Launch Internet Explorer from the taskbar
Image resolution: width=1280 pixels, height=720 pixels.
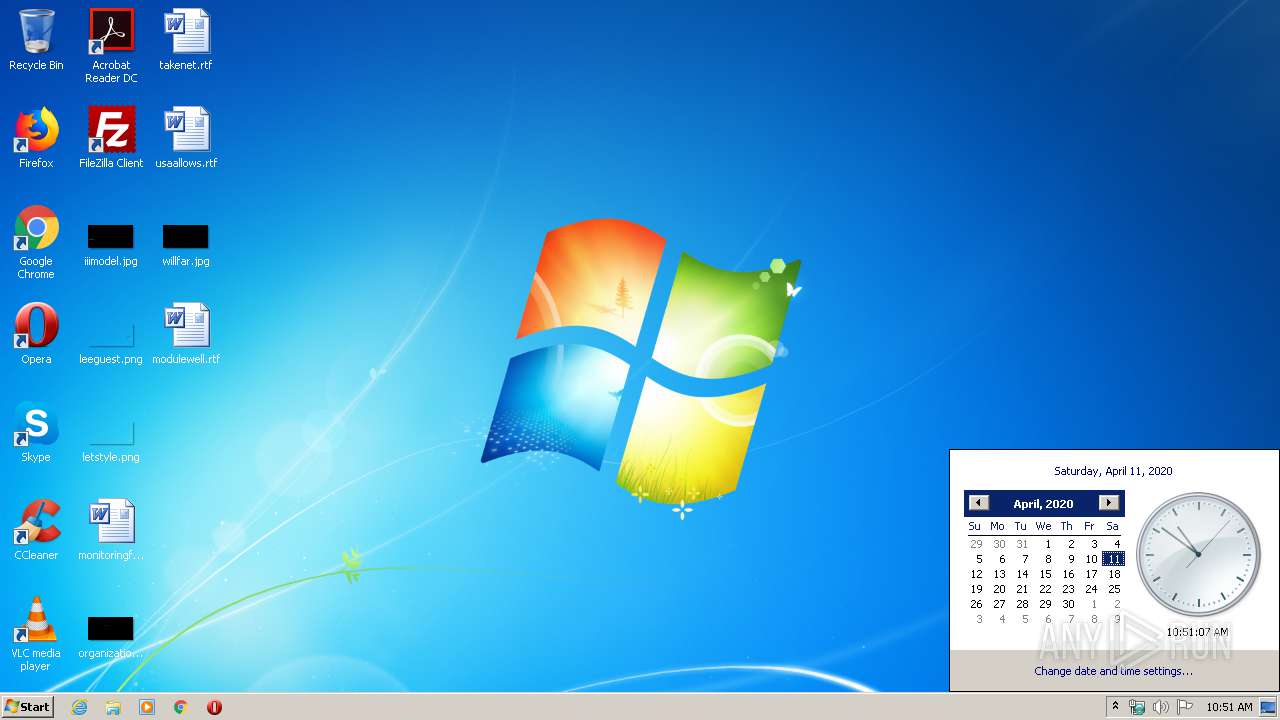(x=79, y=707)
